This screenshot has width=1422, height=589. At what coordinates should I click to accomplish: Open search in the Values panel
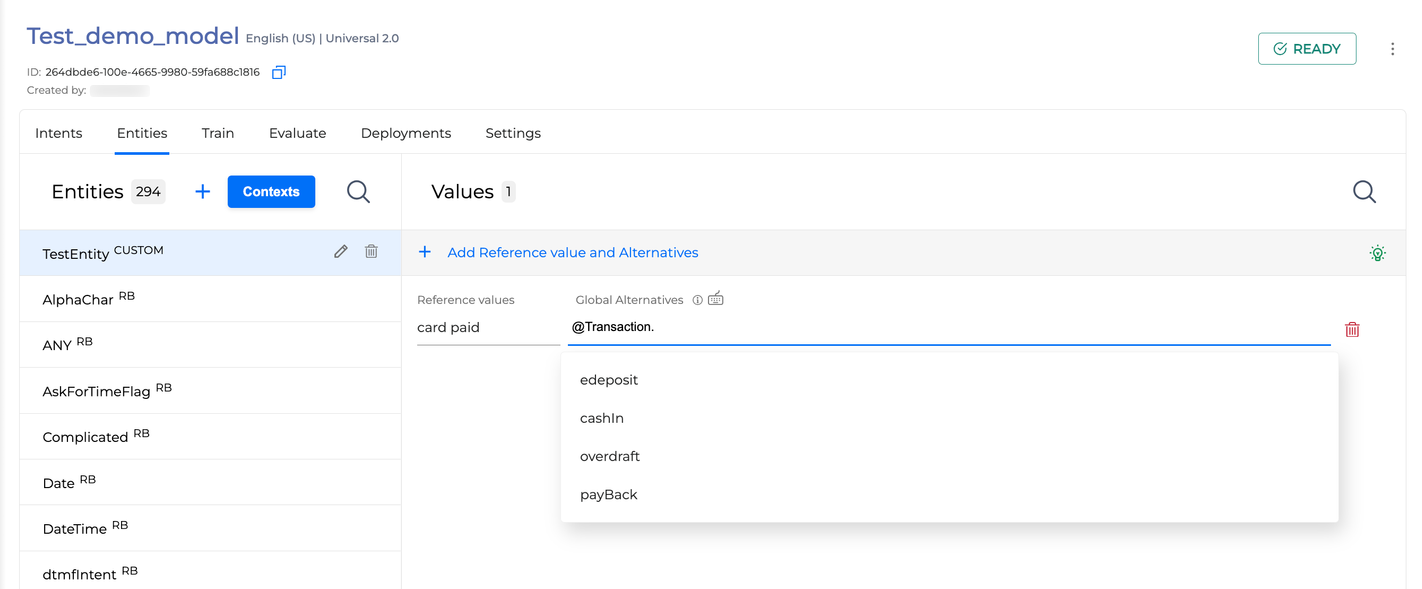pyautogui.click(x=1364, y=191)
